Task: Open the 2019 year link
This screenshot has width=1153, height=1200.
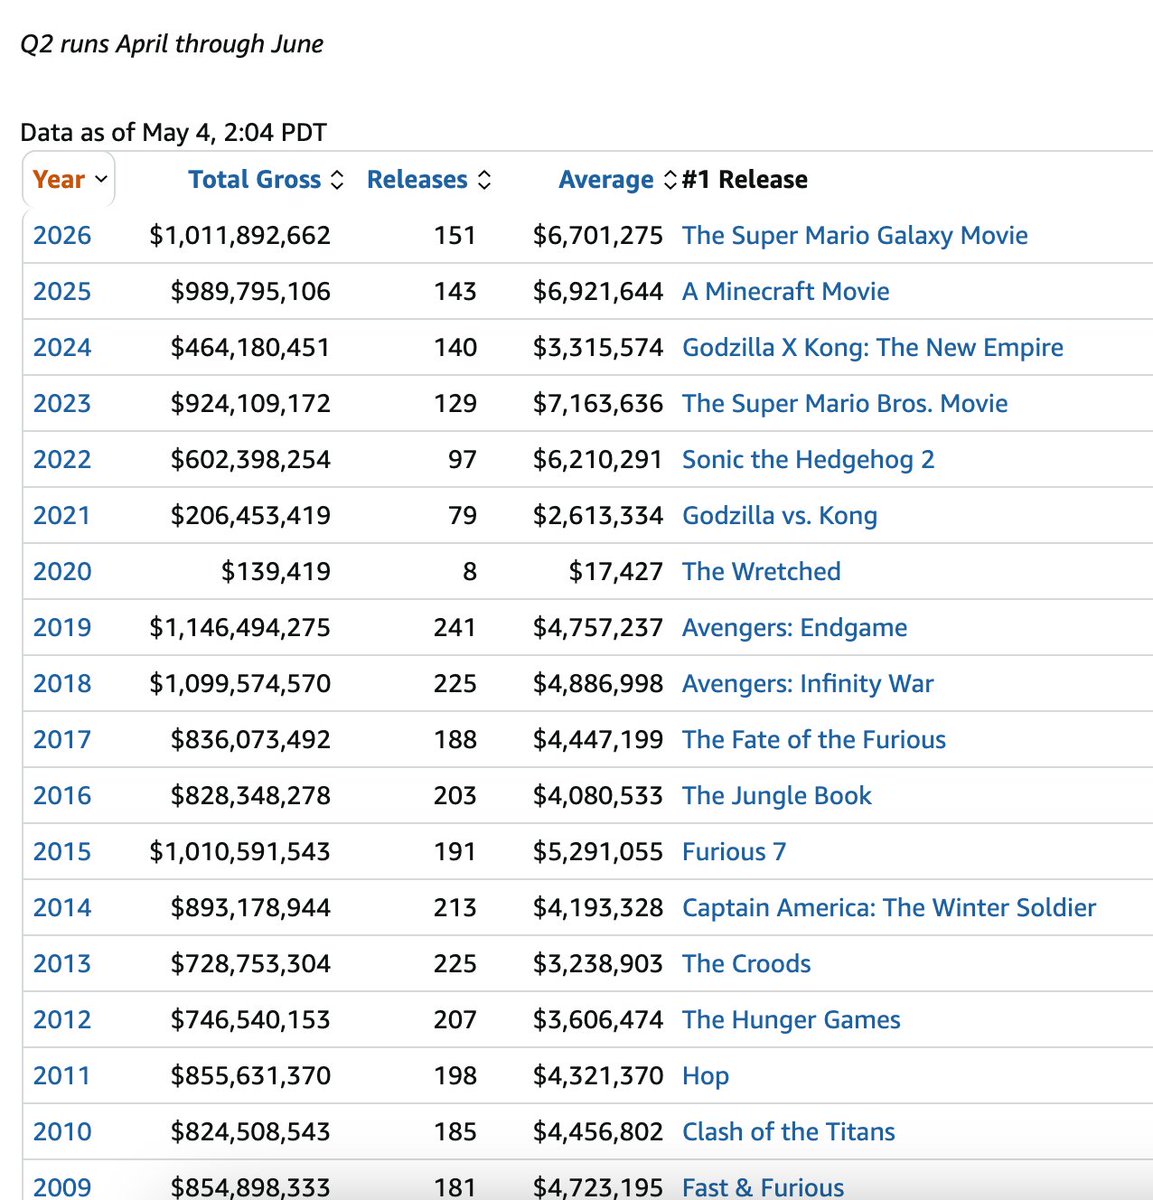Action: pyautogui.click(x=62, y=628)
